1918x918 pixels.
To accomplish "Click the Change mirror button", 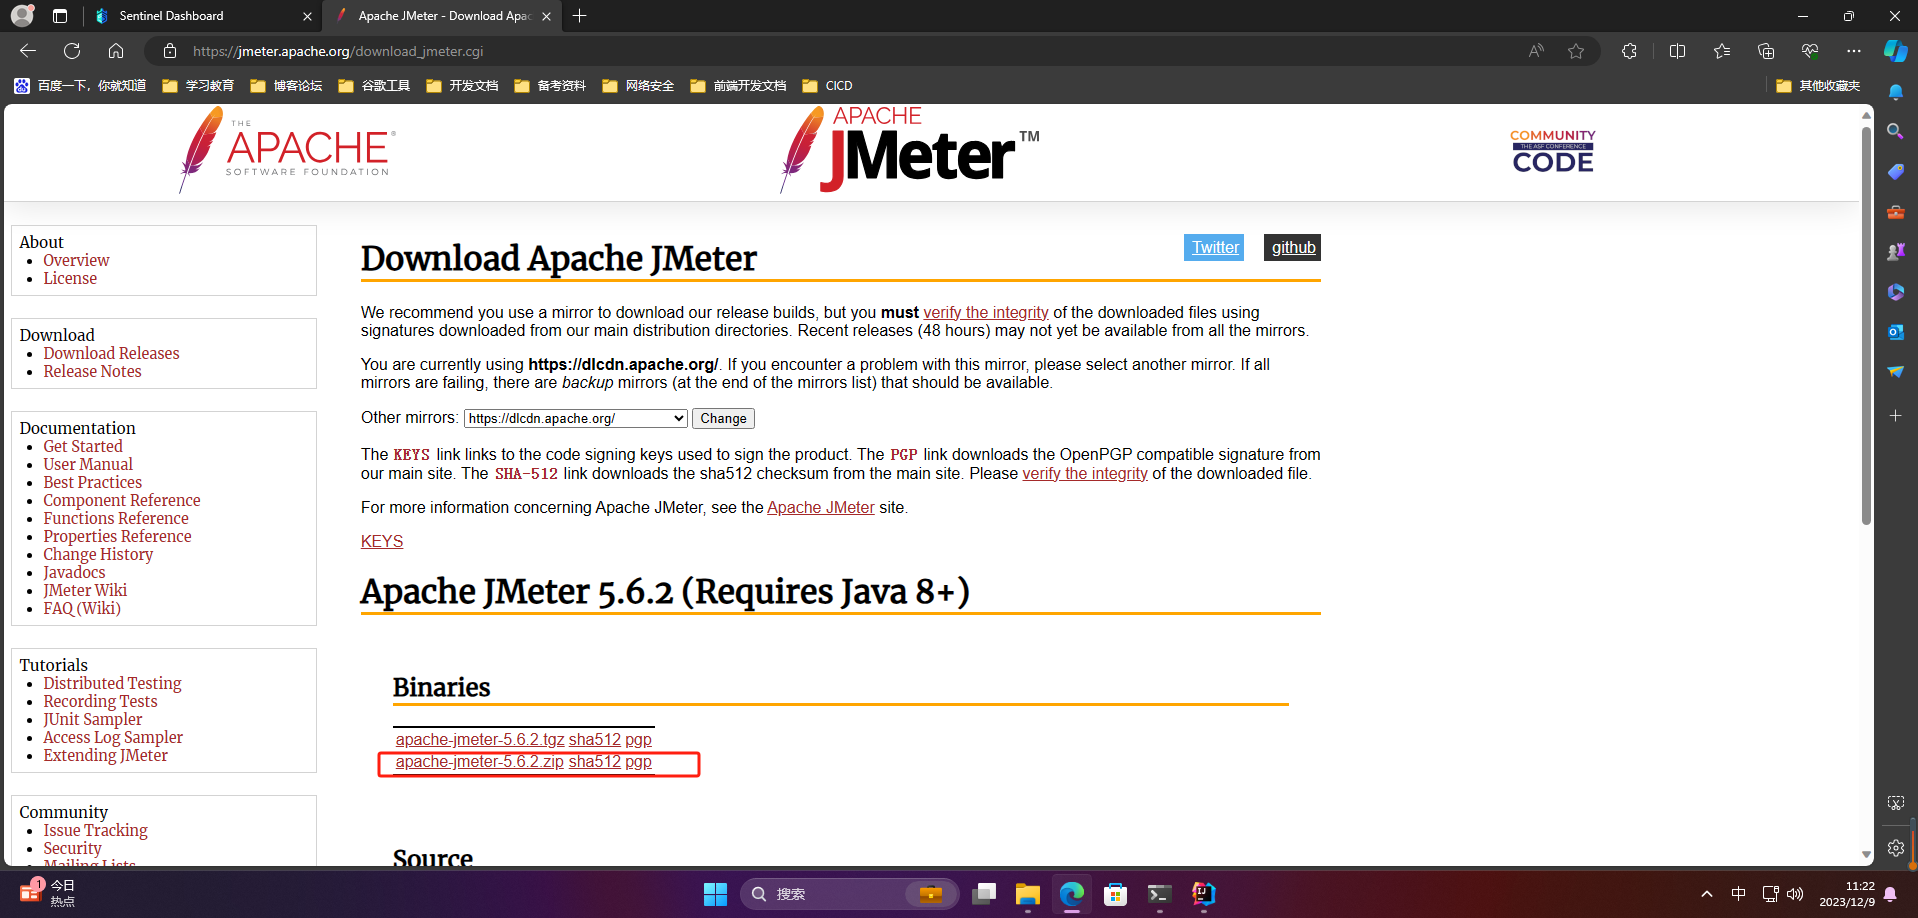I will coord(723,418).
